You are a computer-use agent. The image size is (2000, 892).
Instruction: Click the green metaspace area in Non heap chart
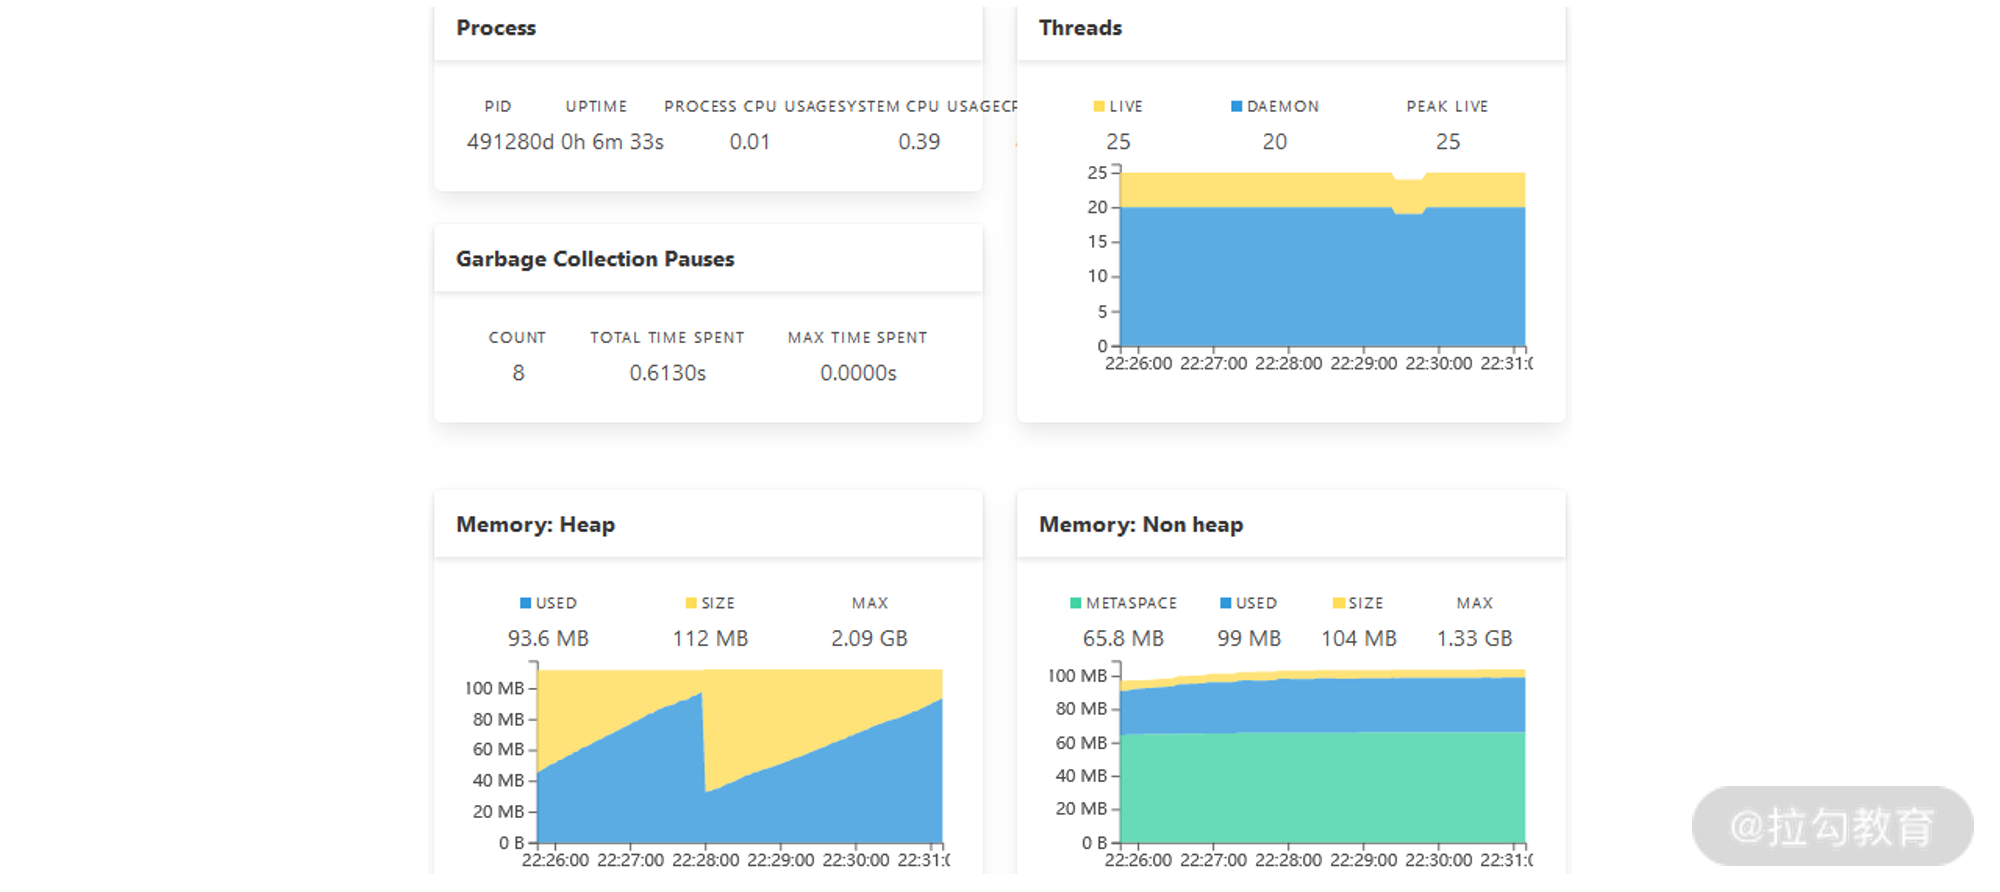1320,790
